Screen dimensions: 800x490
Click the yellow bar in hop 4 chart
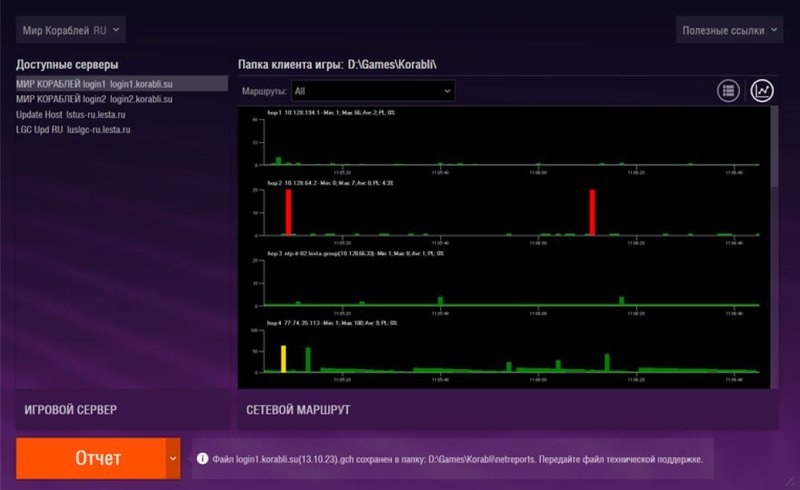(284, 358)
